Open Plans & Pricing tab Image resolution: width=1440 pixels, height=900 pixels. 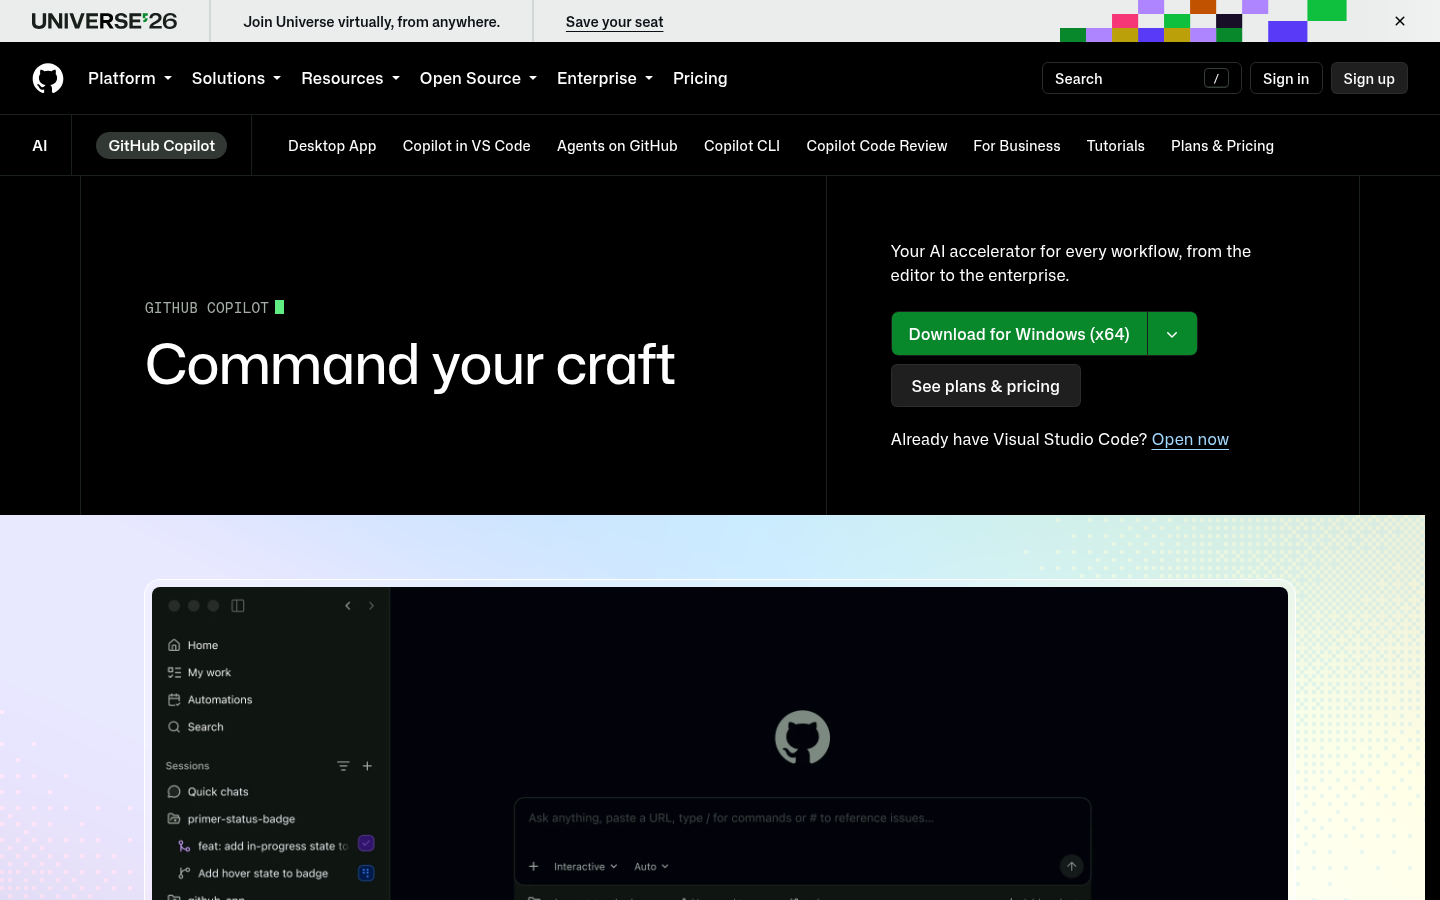(1222, 146)
